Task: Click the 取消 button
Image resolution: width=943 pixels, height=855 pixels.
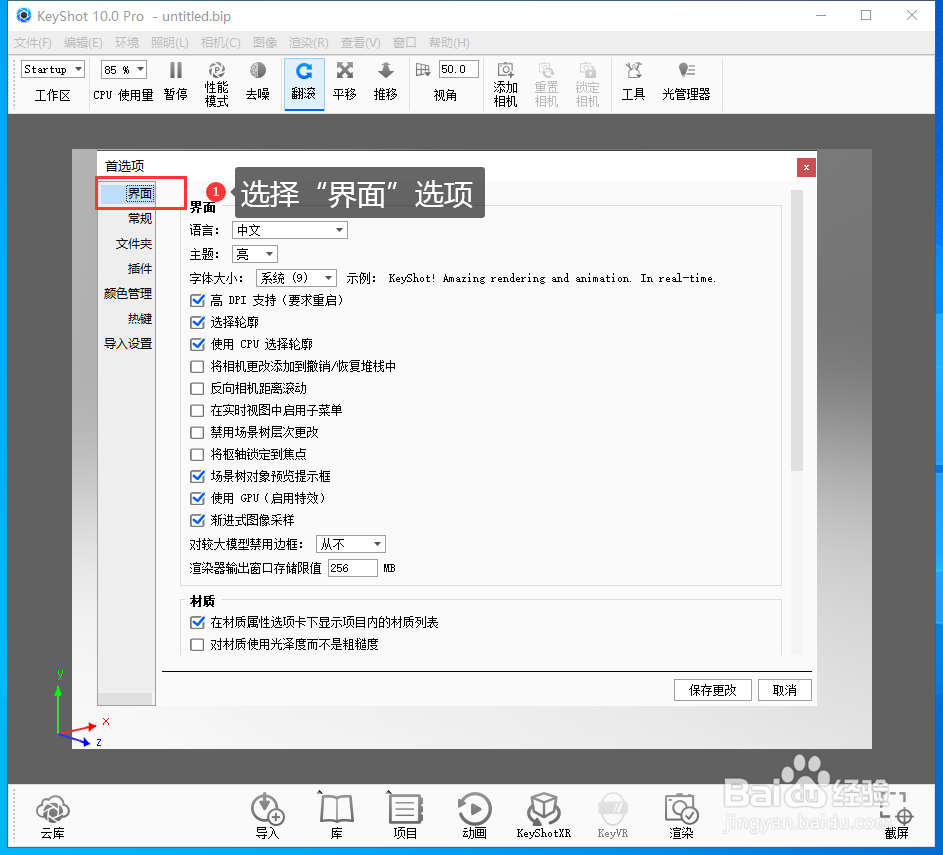Action: [x=785, y=690]
